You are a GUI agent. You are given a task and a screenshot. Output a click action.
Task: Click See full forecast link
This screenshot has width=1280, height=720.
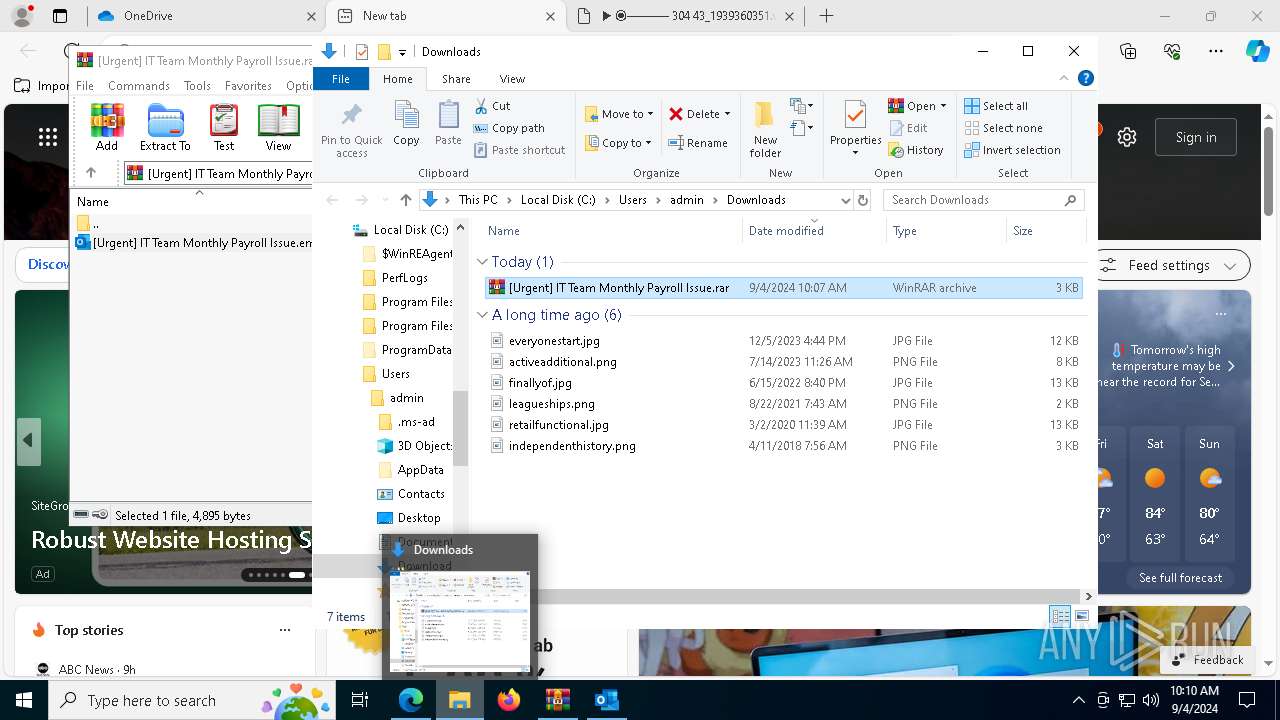[x=1180, y=578]
